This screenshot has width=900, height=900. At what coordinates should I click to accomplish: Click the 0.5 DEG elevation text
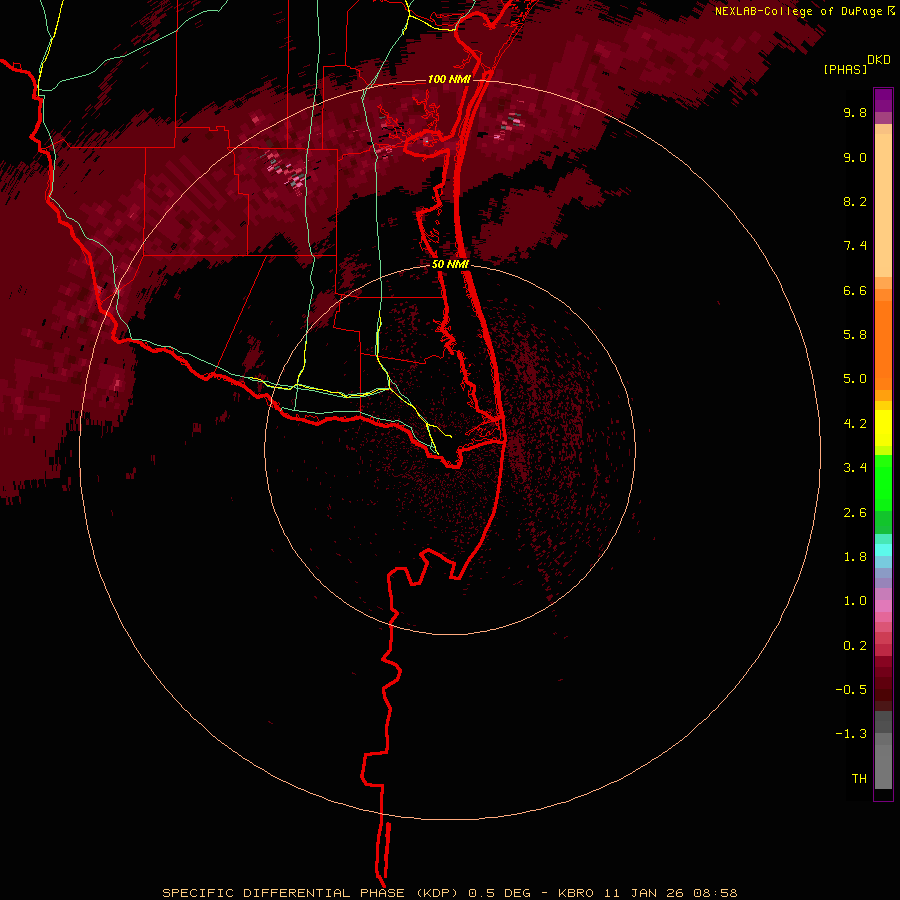click(500, 893)
